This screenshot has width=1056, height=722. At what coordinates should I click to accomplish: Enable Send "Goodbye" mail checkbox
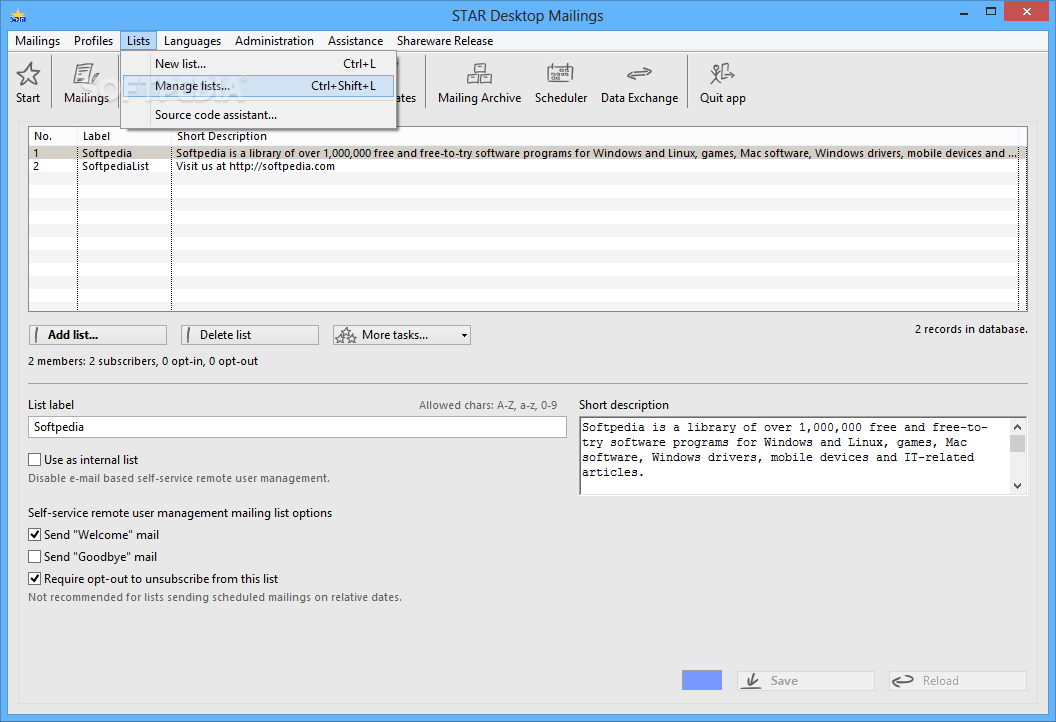tap(34, 557)
